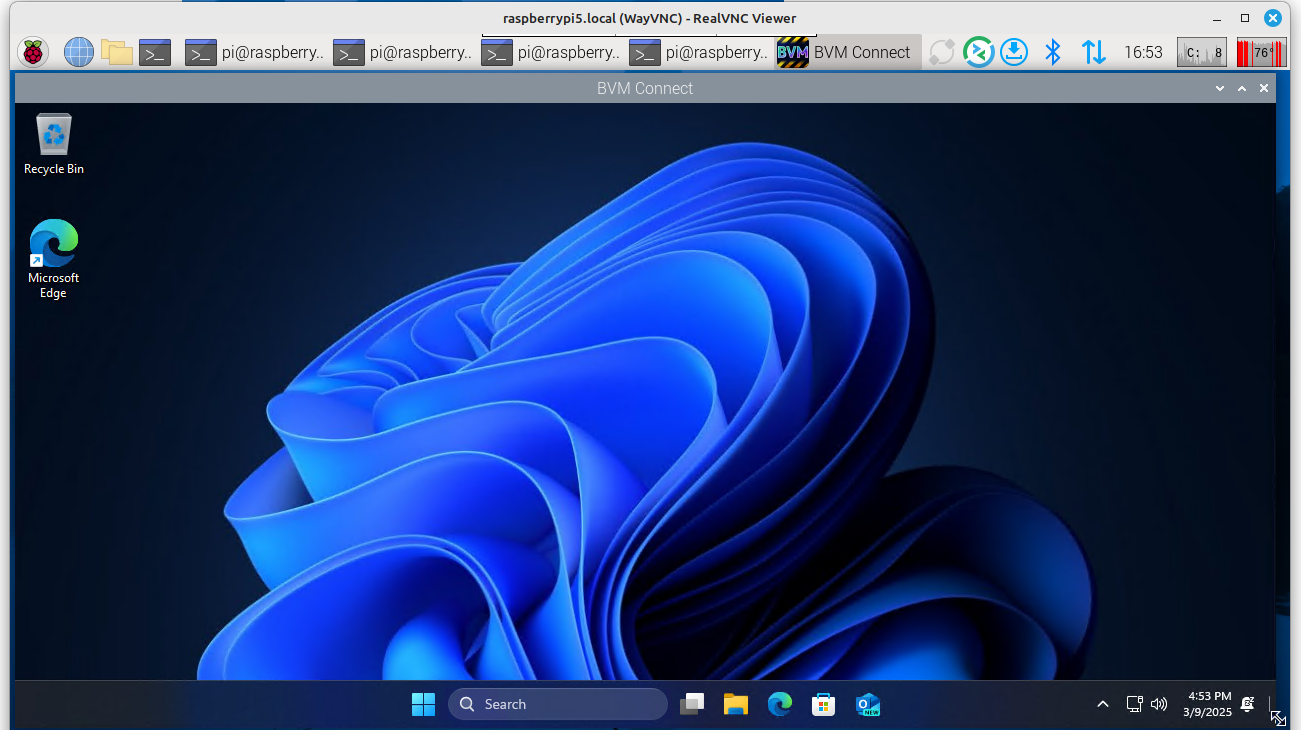Open the Bluetooth menu in Pi panel
1301x730 pixels.
(x=1052, y=52)
